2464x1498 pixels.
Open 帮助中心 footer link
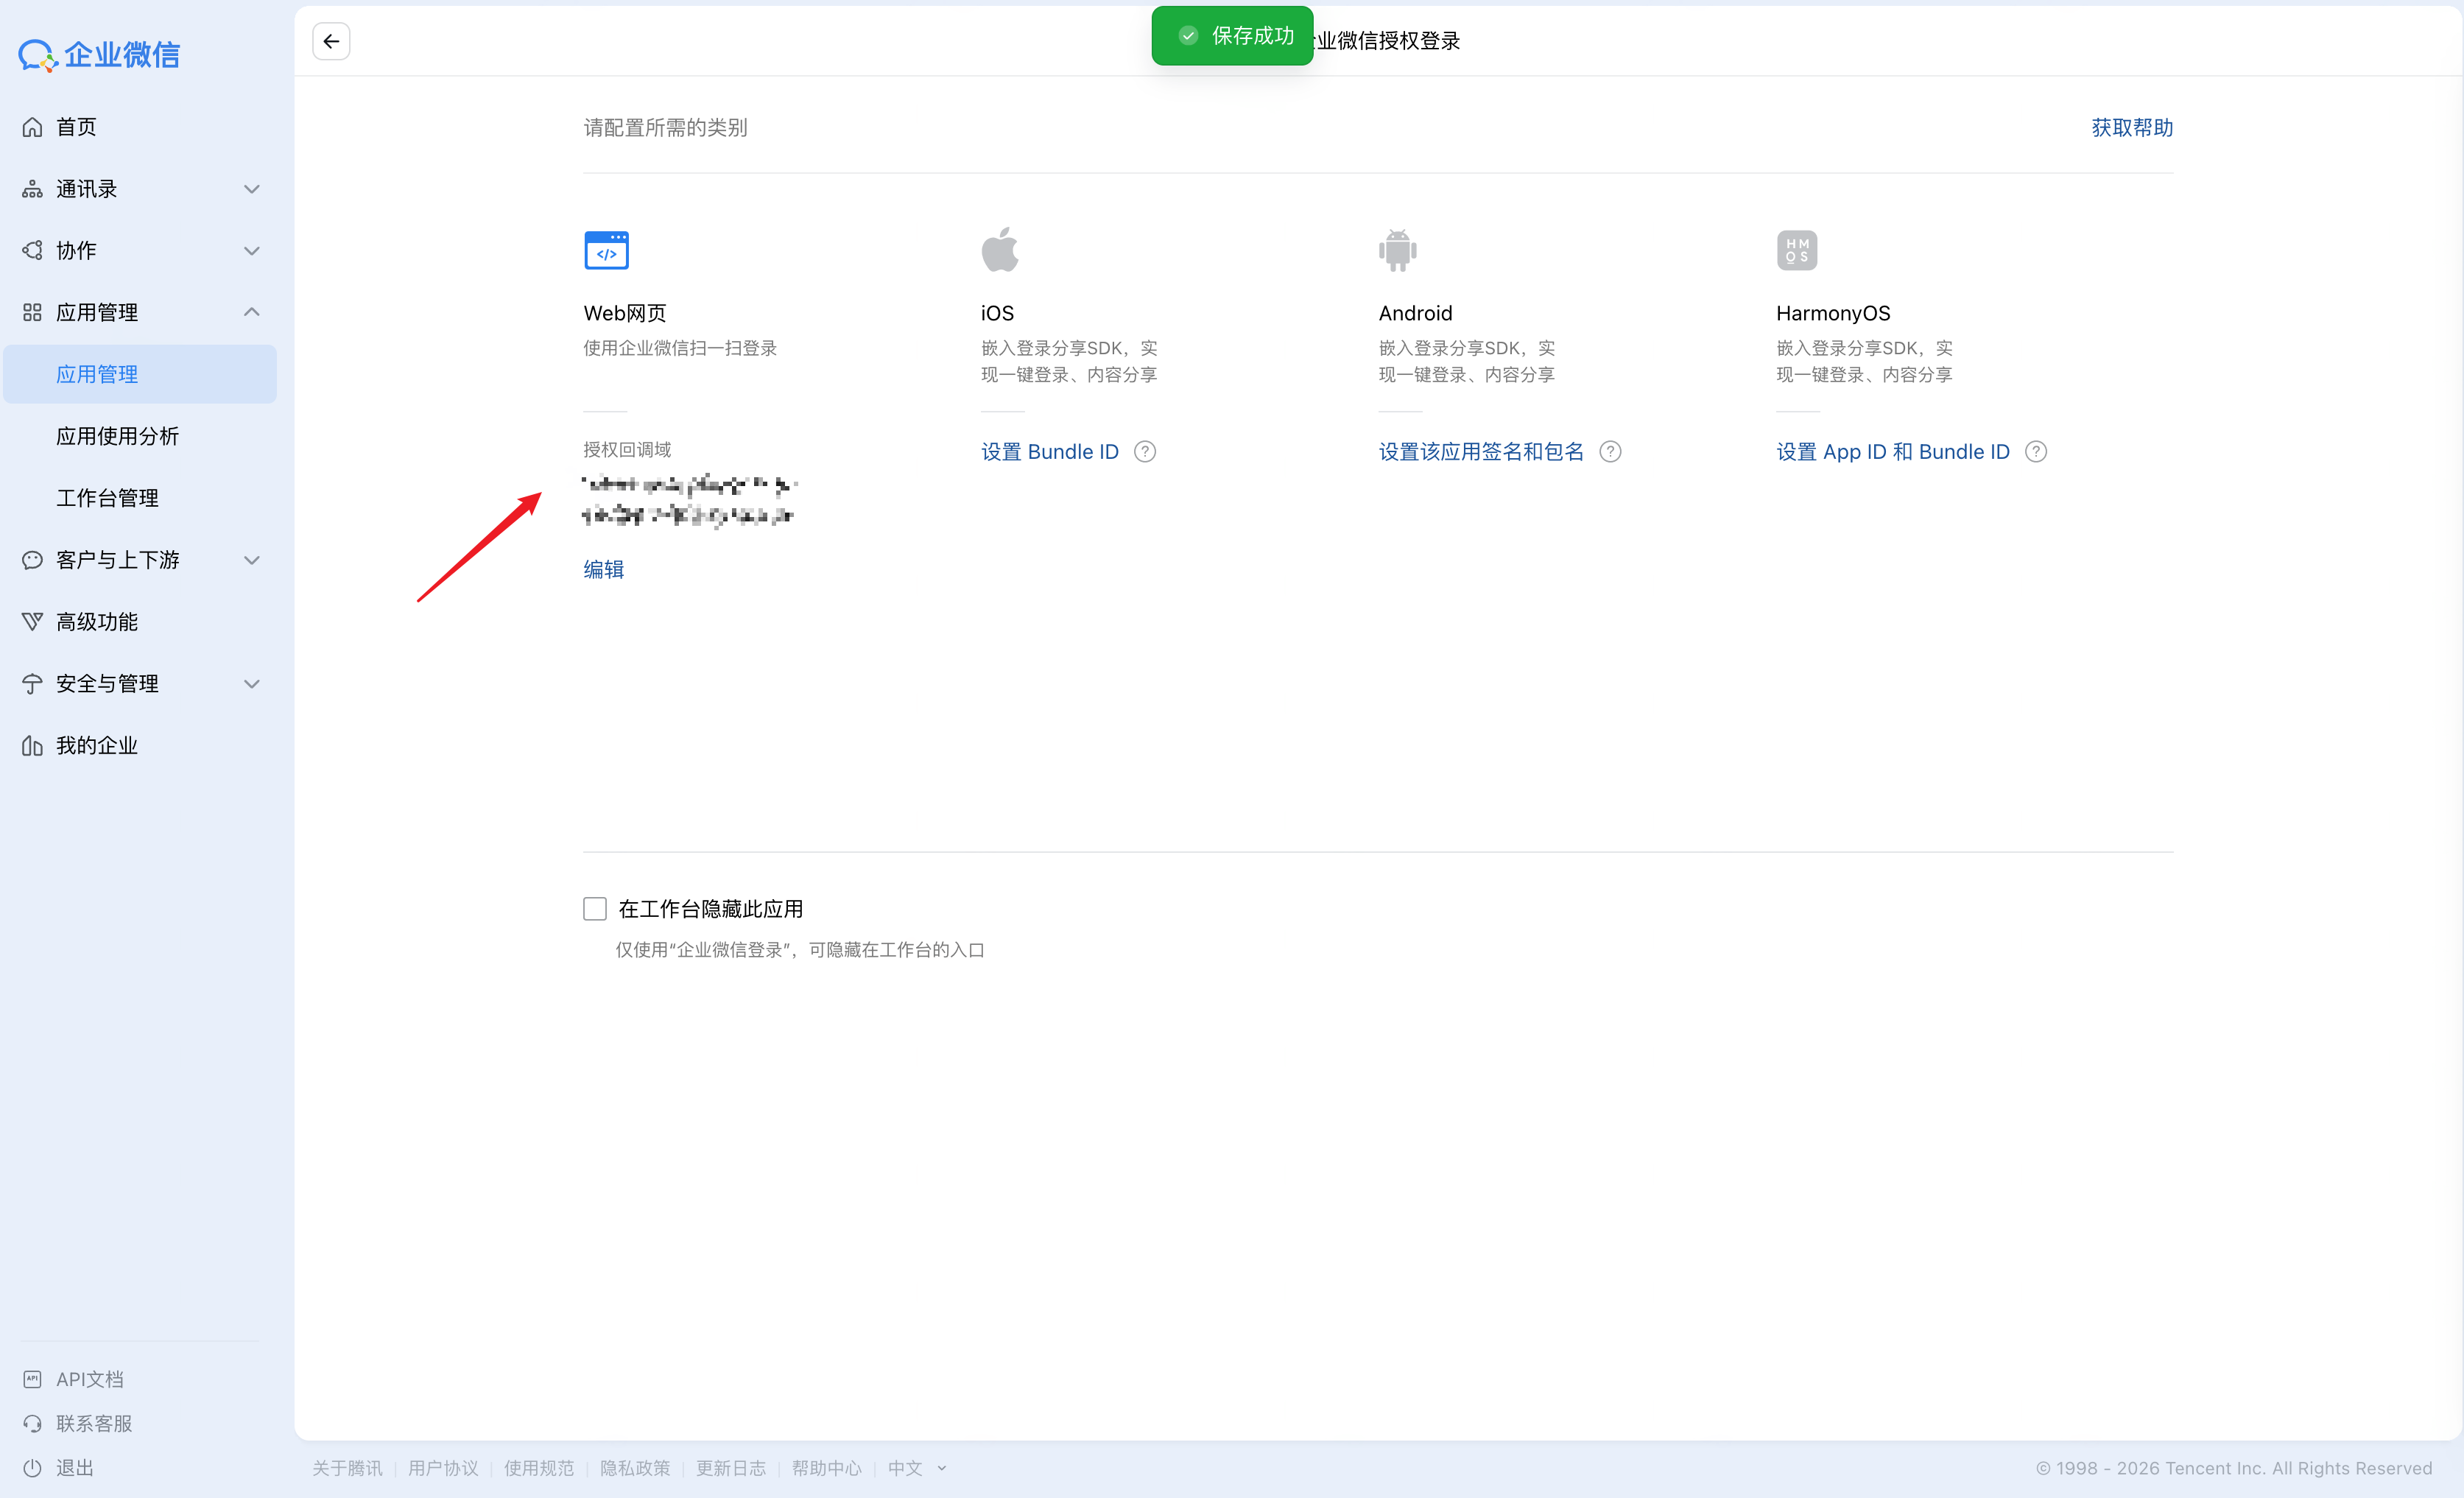tap(827, 1468)
